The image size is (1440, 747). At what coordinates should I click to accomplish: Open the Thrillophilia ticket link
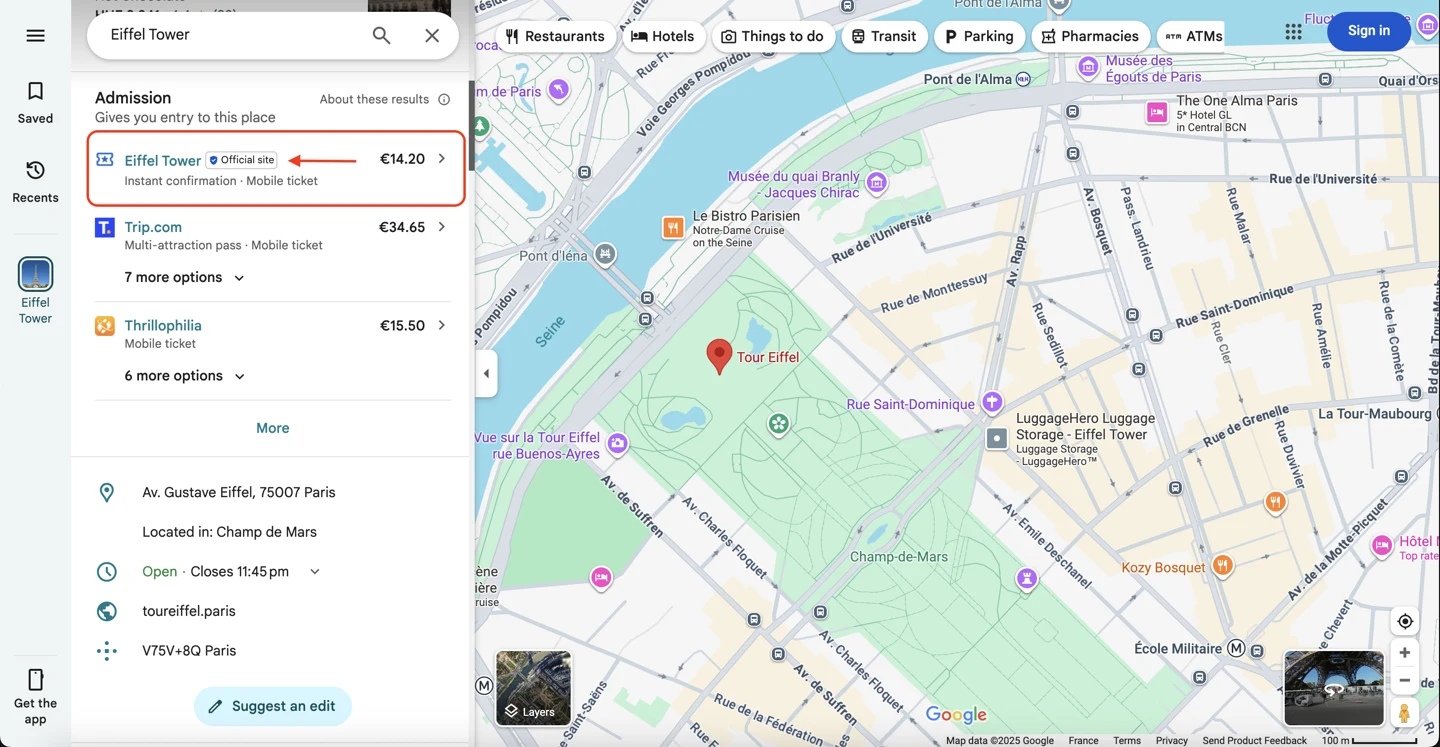click(163, 325)
